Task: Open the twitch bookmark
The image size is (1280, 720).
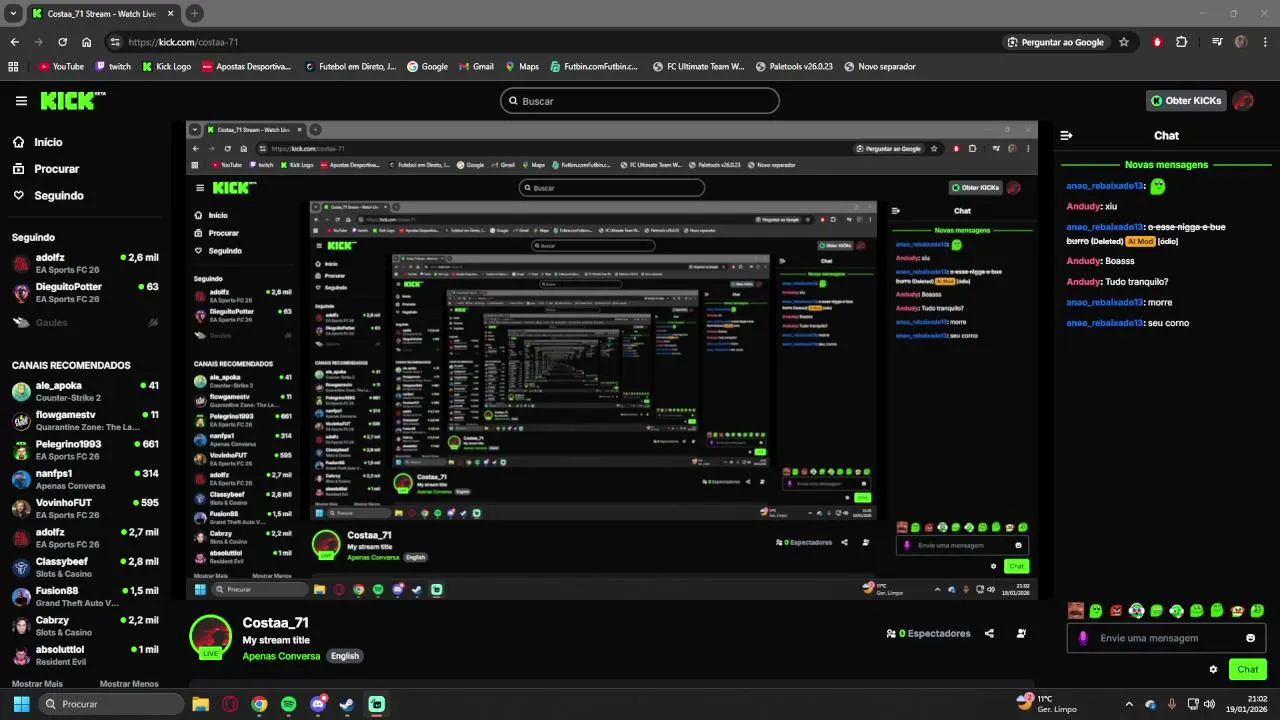Action: [x=113, y=67]
